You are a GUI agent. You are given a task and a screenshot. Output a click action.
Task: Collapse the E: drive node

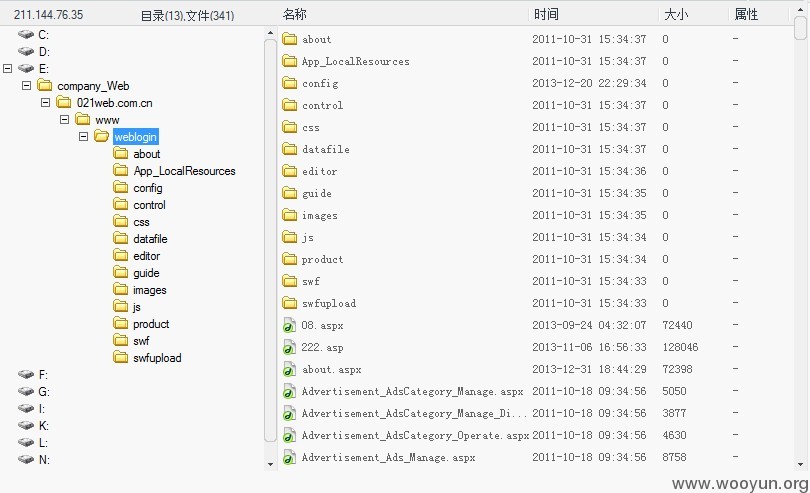(x=7, y=68)
